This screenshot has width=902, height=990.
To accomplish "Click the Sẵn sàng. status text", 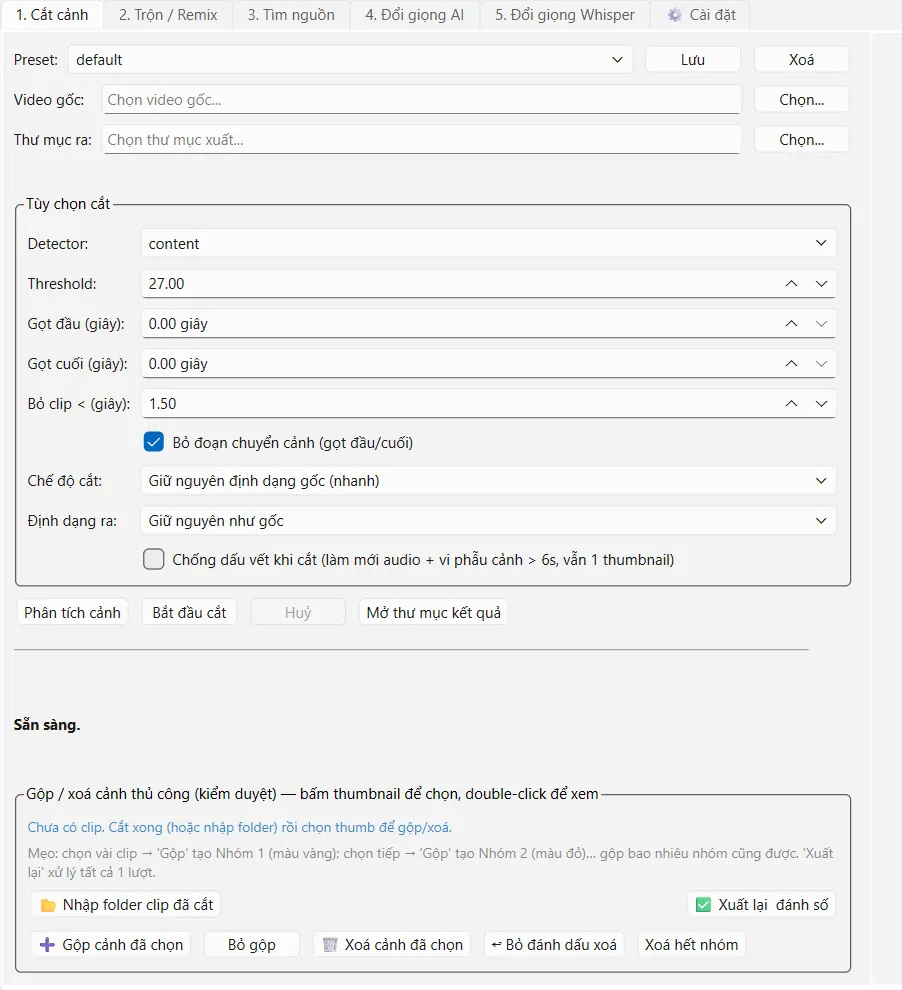I will pyautogui.click(x=47, y=725).
